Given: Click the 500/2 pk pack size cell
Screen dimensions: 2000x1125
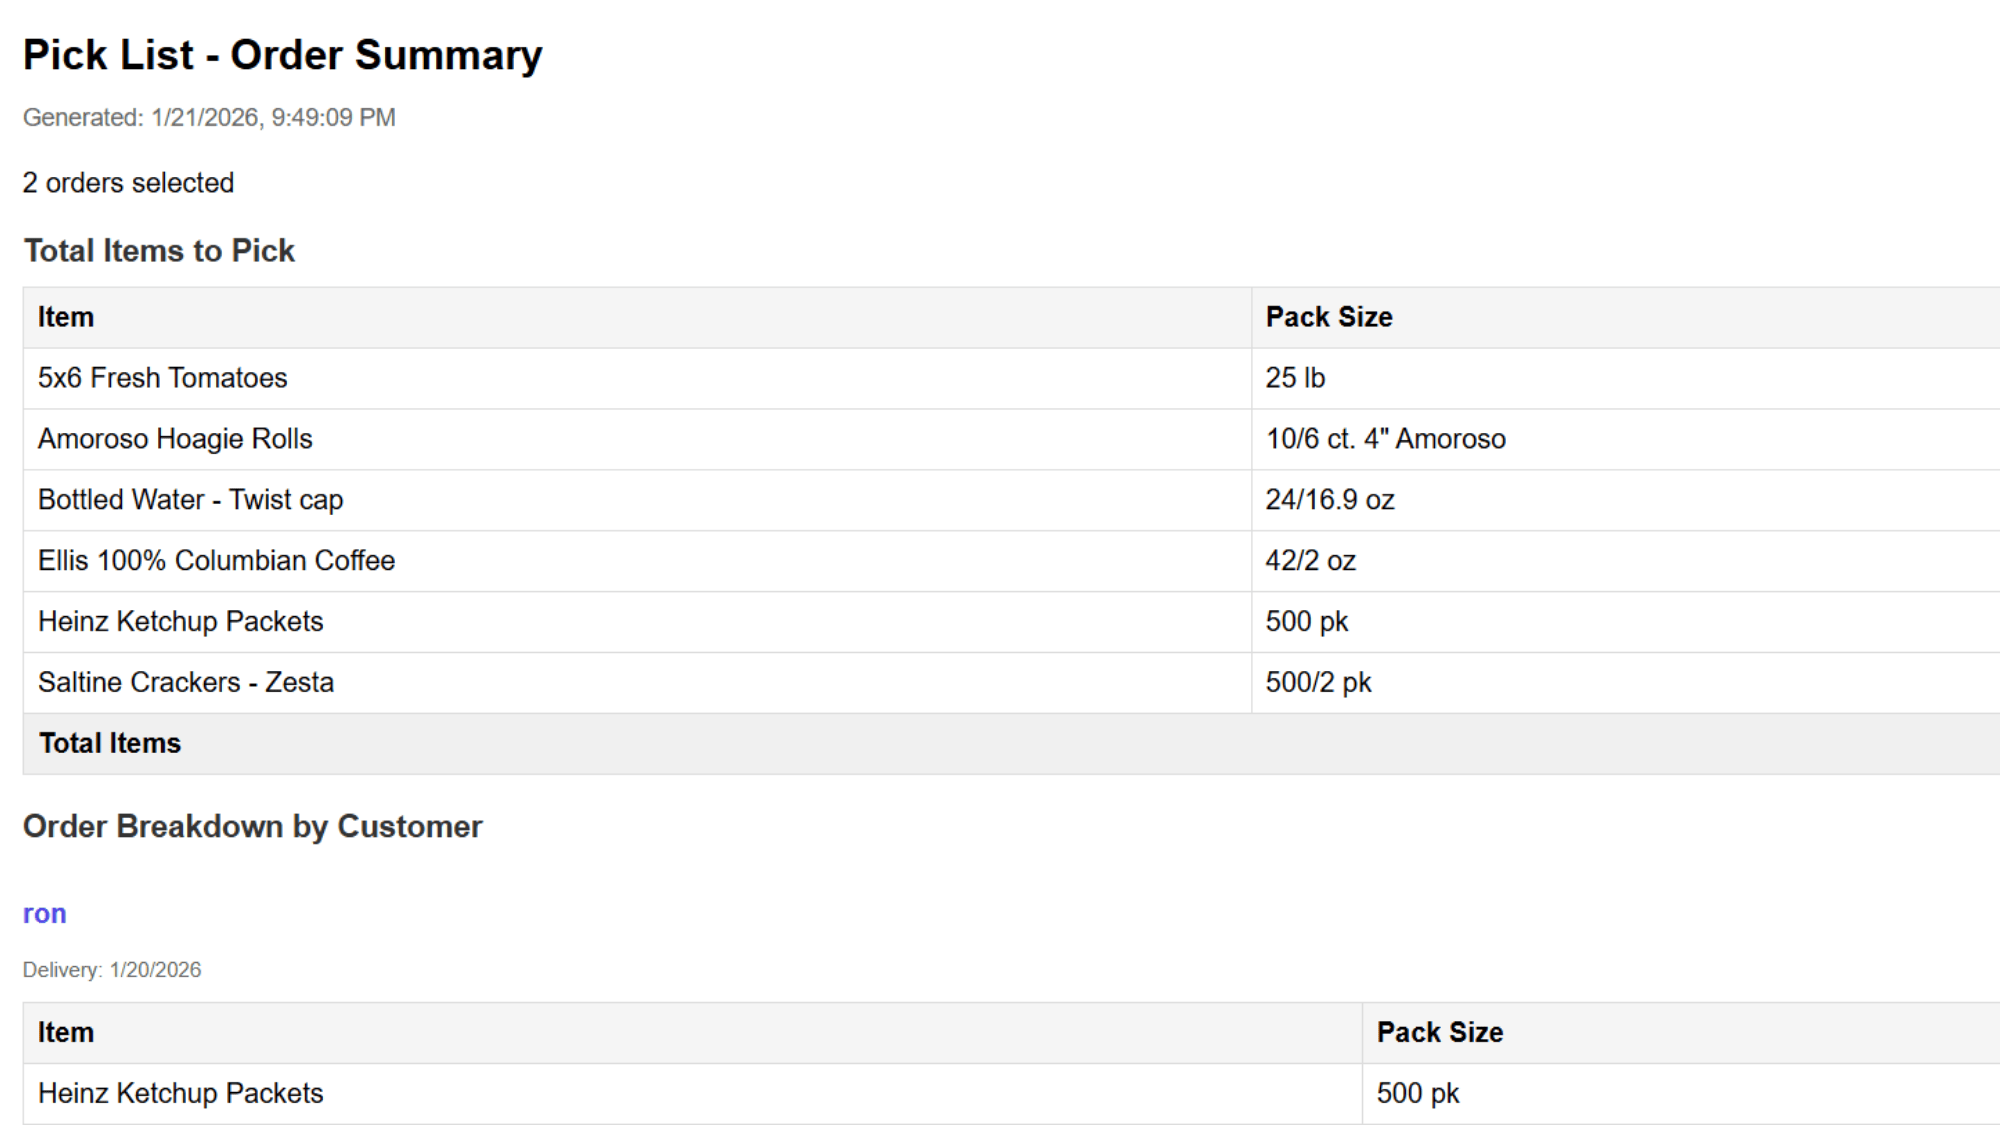Looking at the screenshot, I should (1318, 683).
